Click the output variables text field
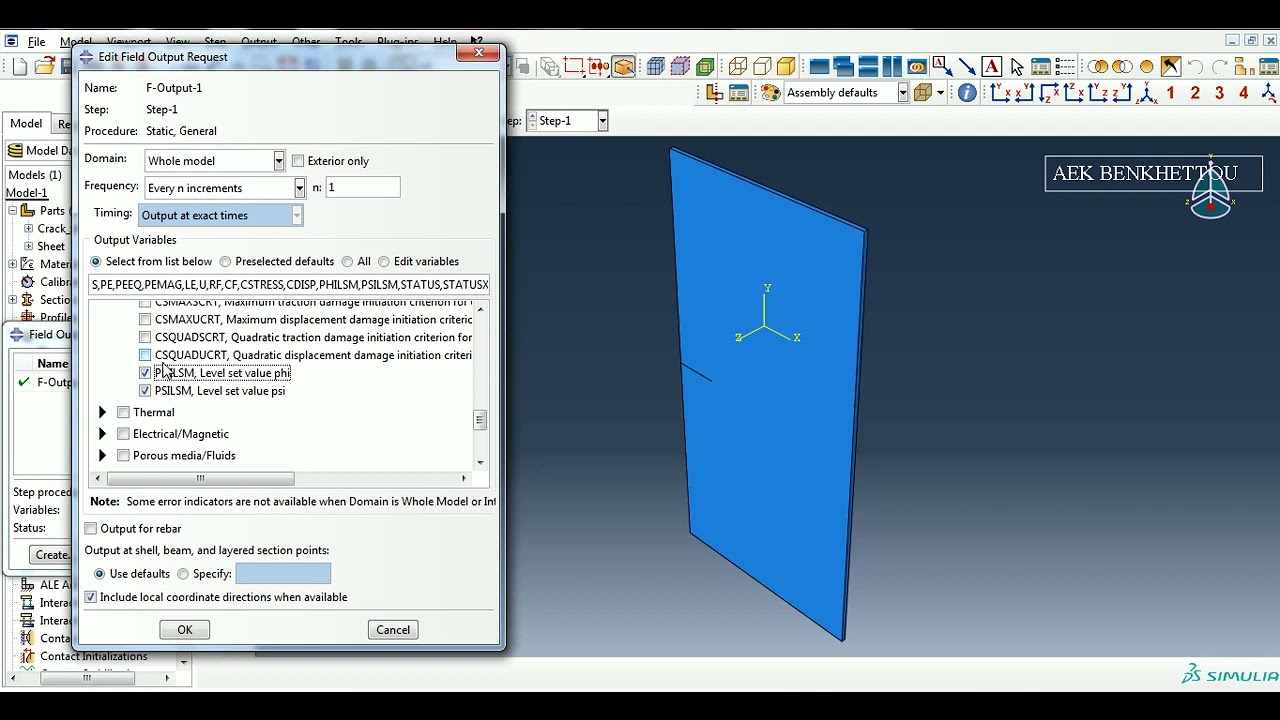 [289, 285]
